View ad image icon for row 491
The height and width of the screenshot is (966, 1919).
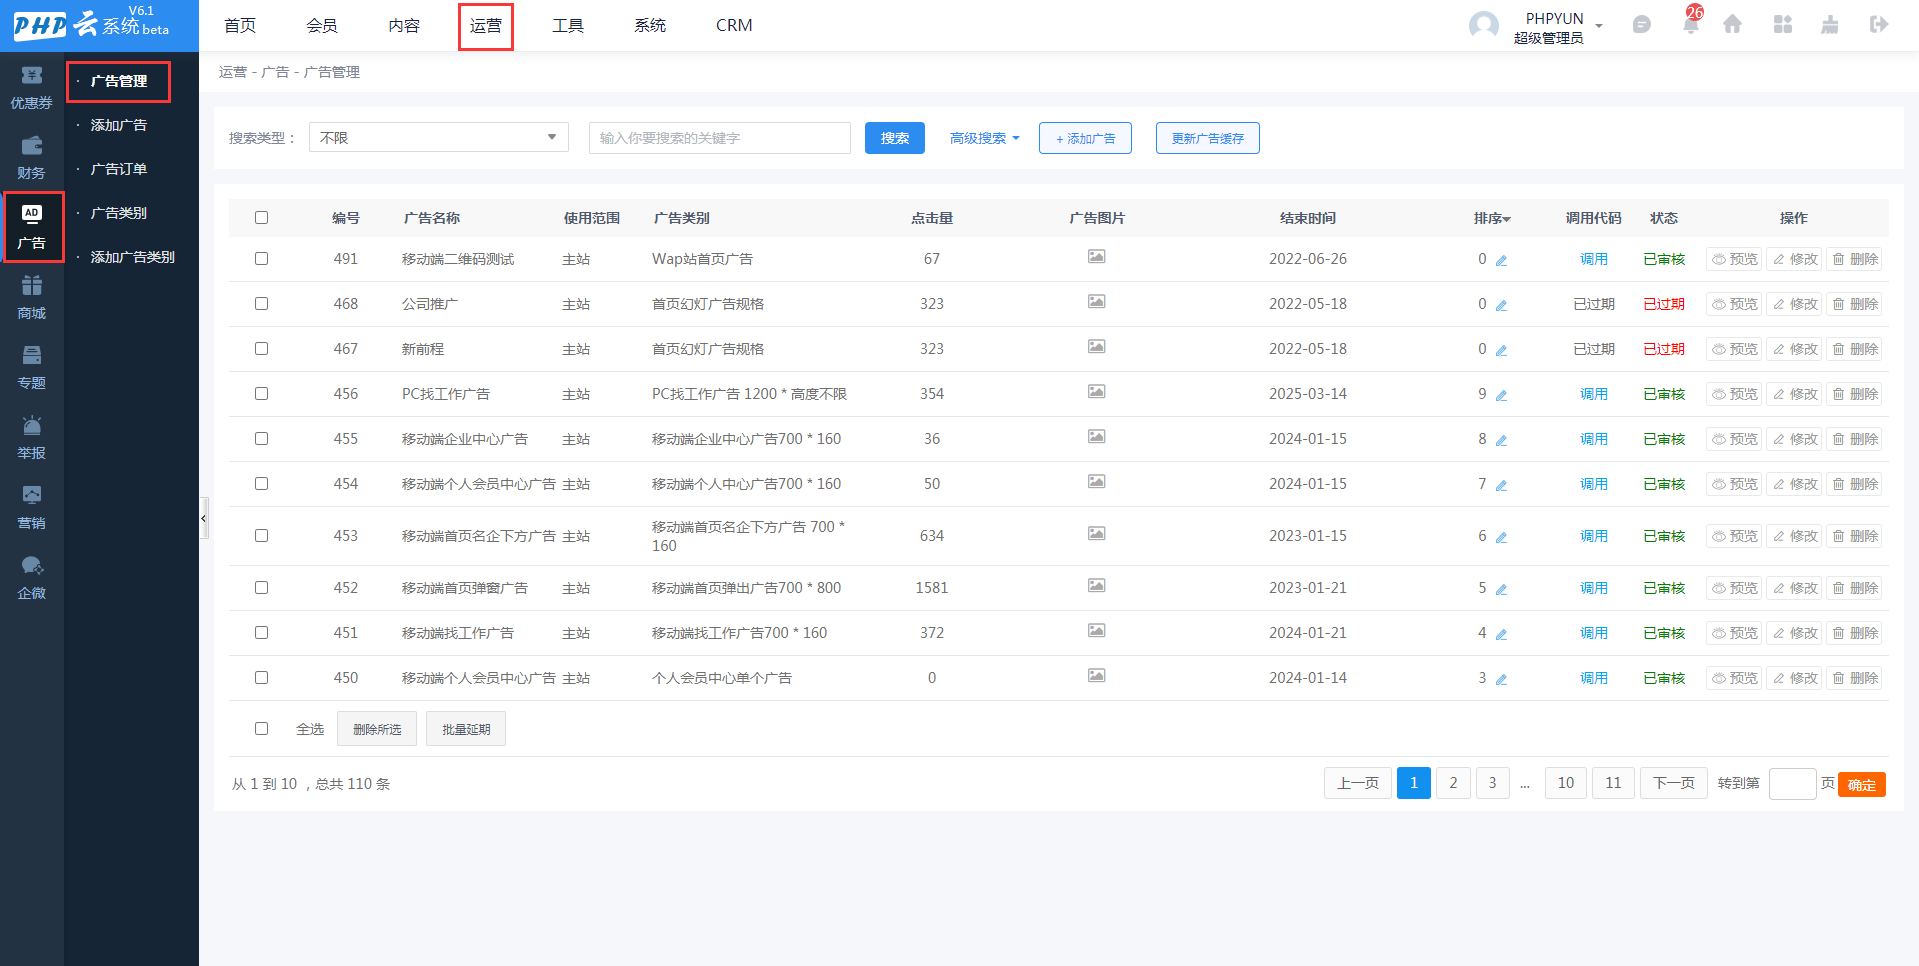click(x=1097, y=257)
